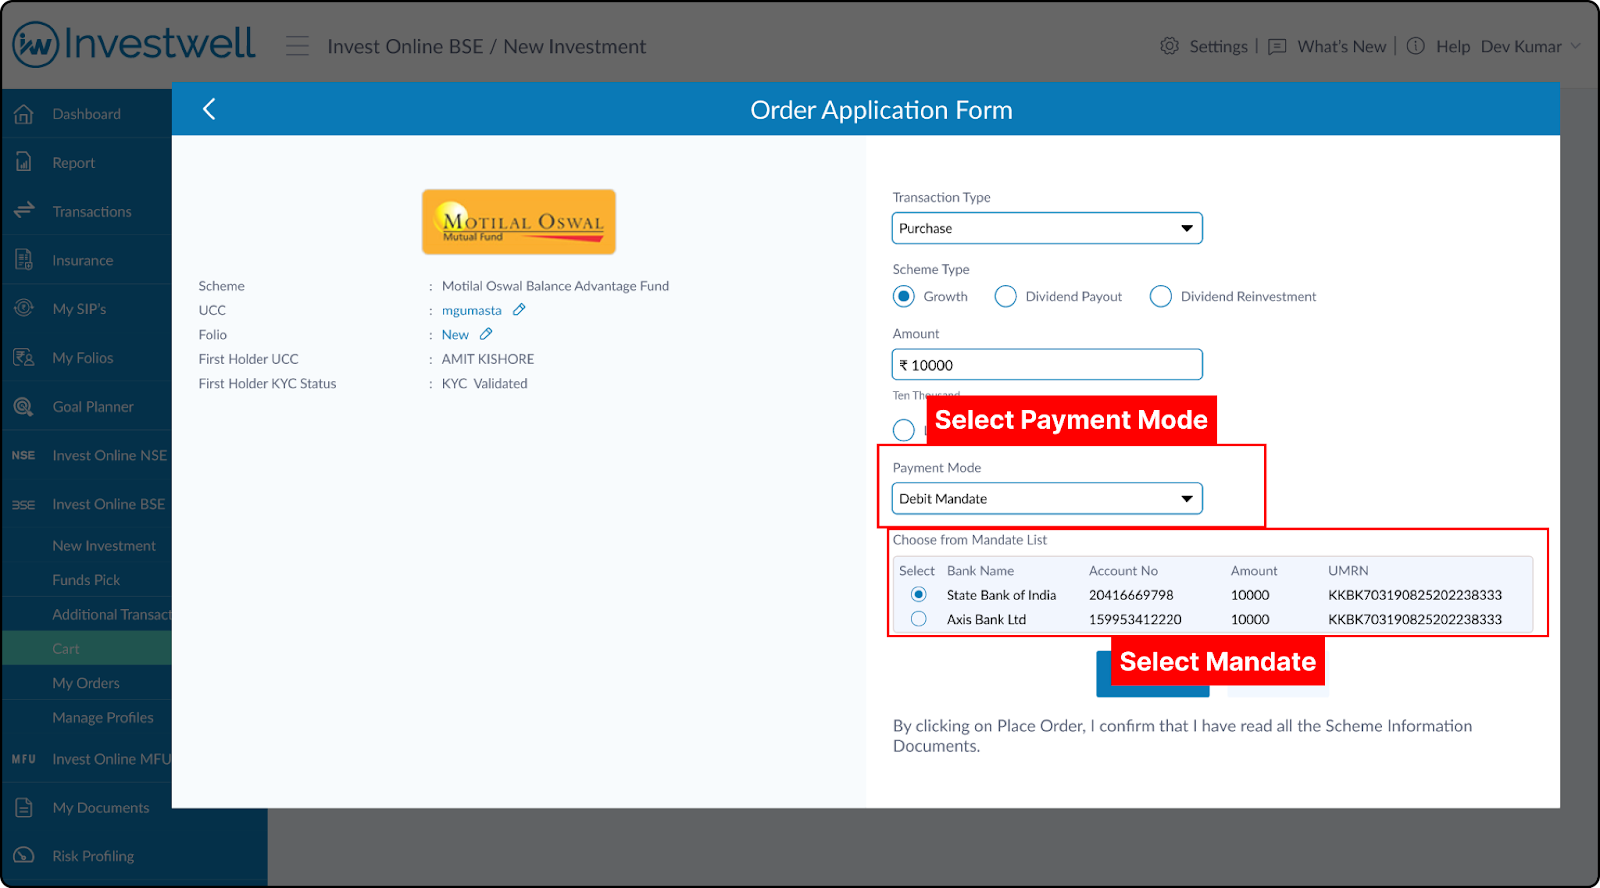Select the Dividend Reinvestment option
Screen dimensions: 1600x888
click(1161, 296)
